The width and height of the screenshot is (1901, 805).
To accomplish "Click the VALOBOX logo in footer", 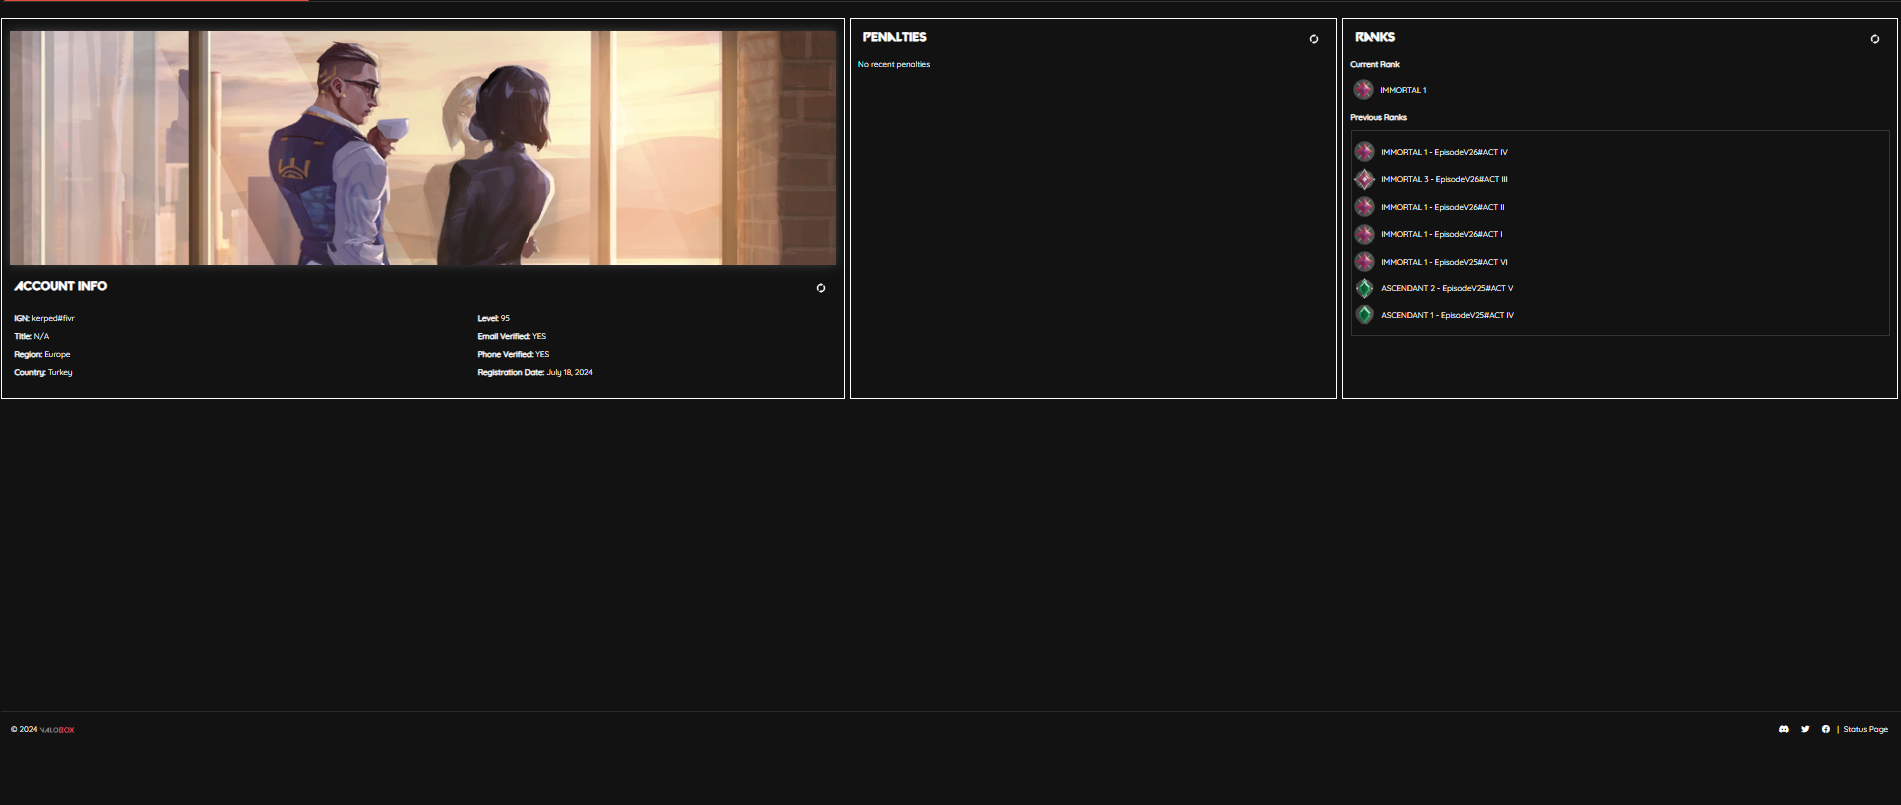I will click(57, 730).
